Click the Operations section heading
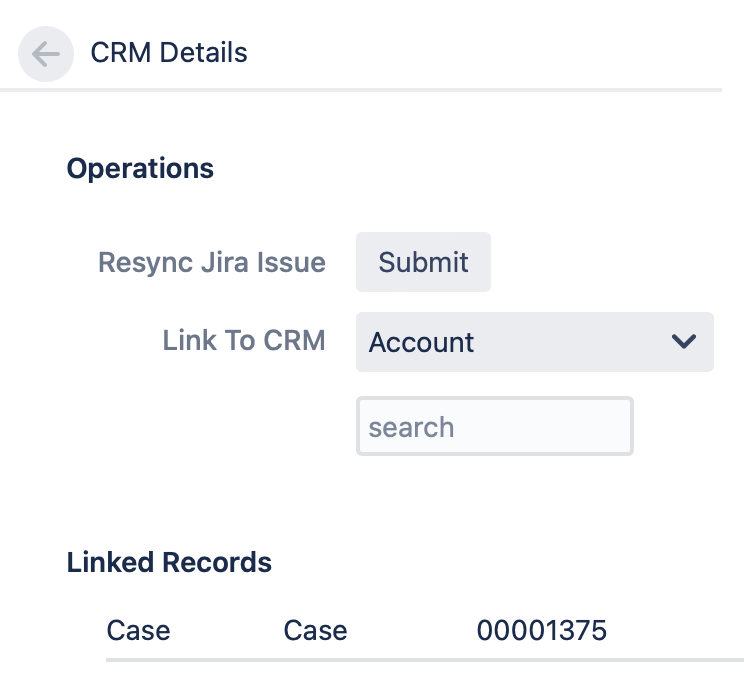The image size is (744, 686). coord(140,168)
